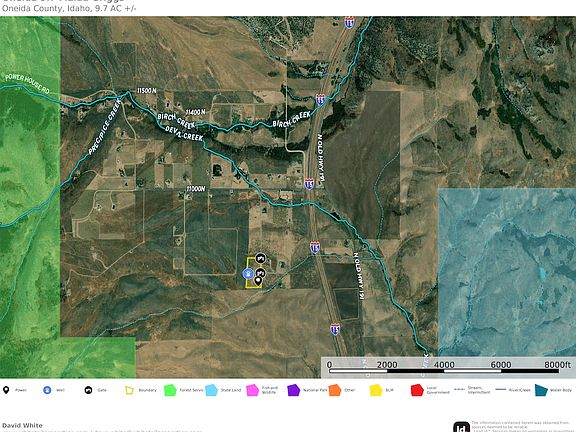576x432 pixels.
Task: Select the lower Gate marker beside Well marker
Action: (x=260, y=273)
